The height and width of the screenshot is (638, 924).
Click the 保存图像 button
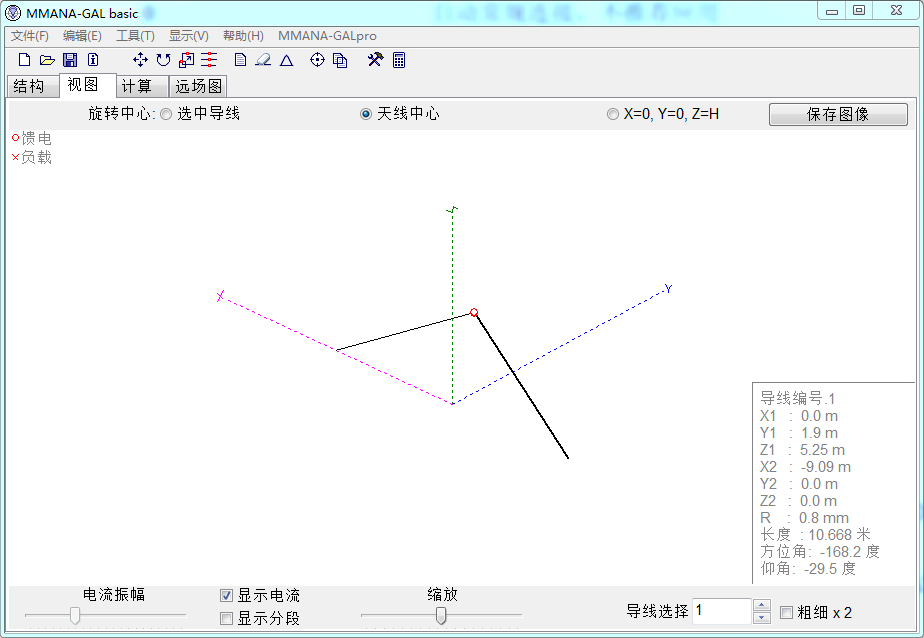coord(838,114)
